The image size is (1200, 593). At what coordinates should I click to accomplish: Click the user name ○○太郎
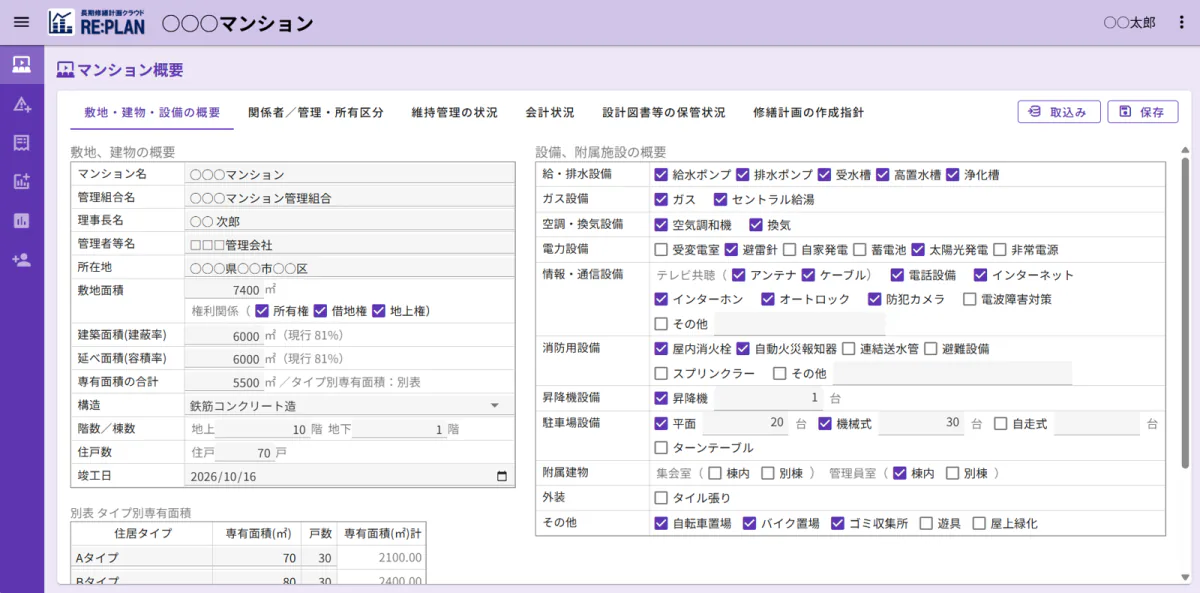point(1129,22)
